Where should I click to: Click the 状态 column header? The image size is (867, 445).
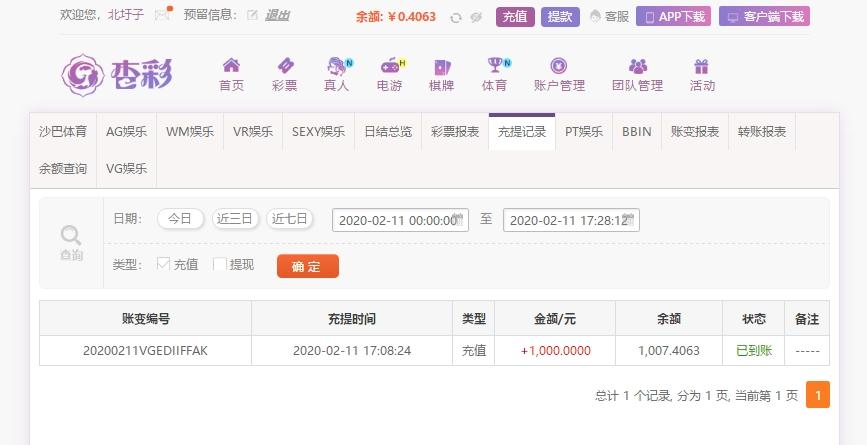[x=754, y=318]
